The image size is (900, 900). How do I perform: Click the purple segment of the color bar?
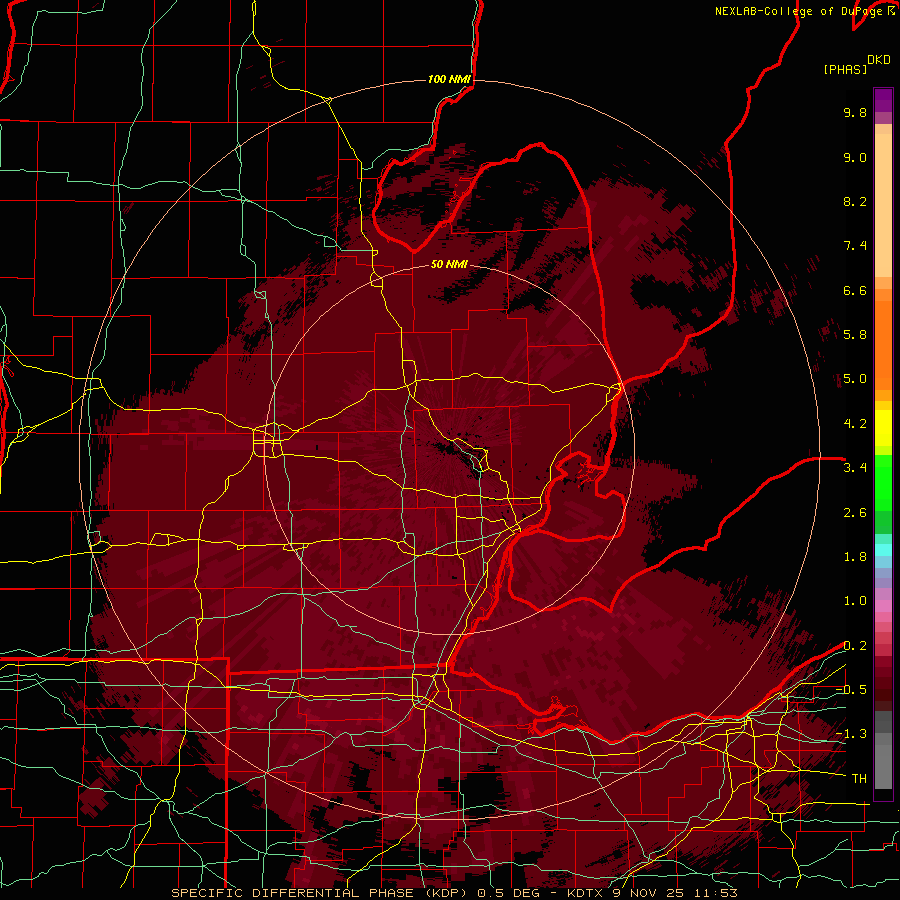pyautogui.click(x=883, y=100)
